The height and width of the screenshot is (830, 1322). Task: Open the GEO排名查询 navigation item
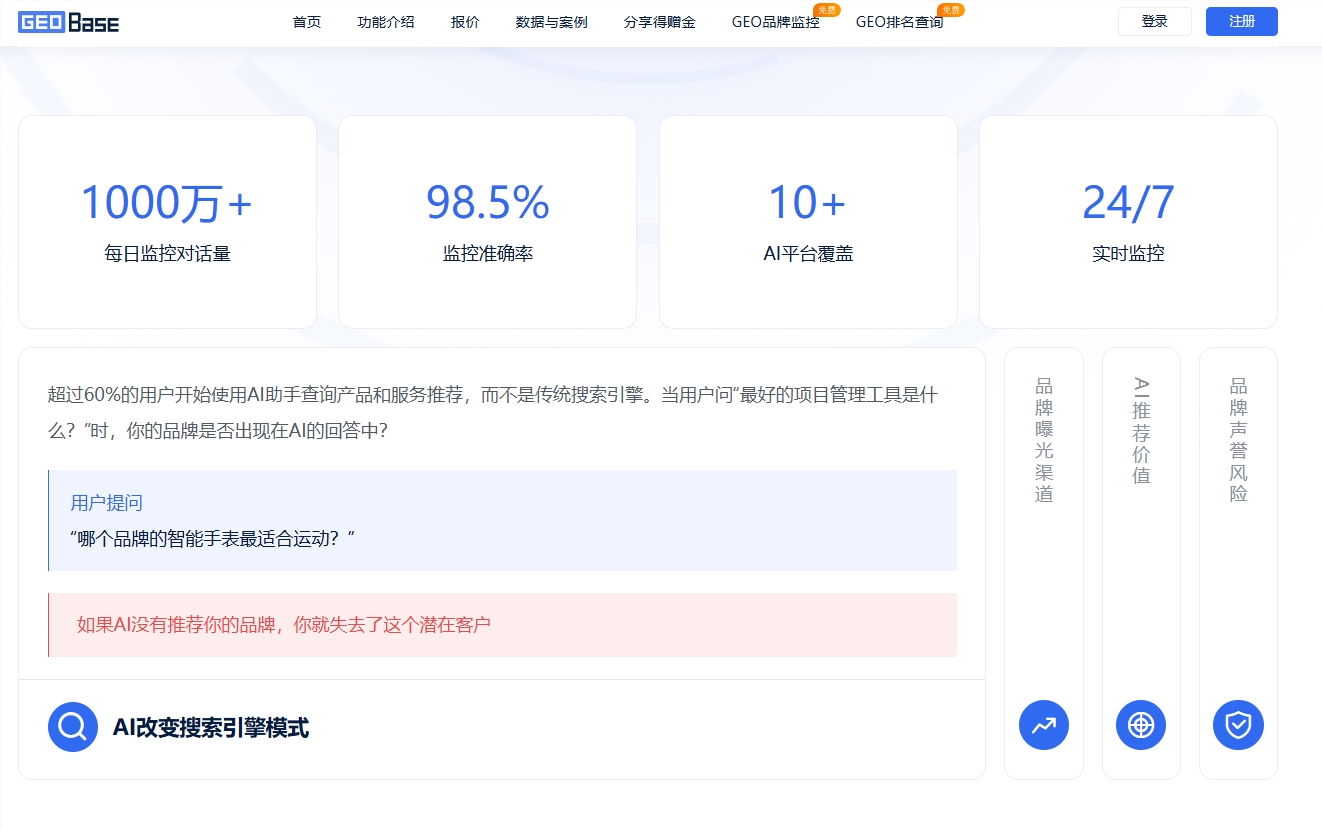[901, 21]
